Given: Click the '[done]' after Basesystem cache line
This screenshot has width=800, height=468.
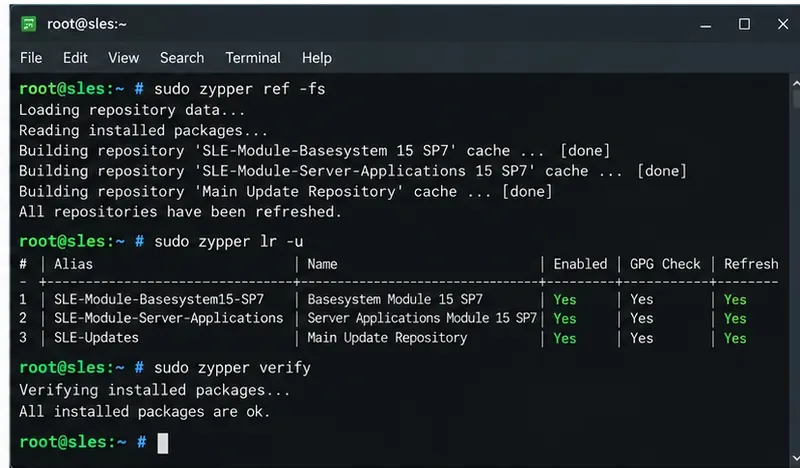Looking at the screenshot, I should coord(585,151).
